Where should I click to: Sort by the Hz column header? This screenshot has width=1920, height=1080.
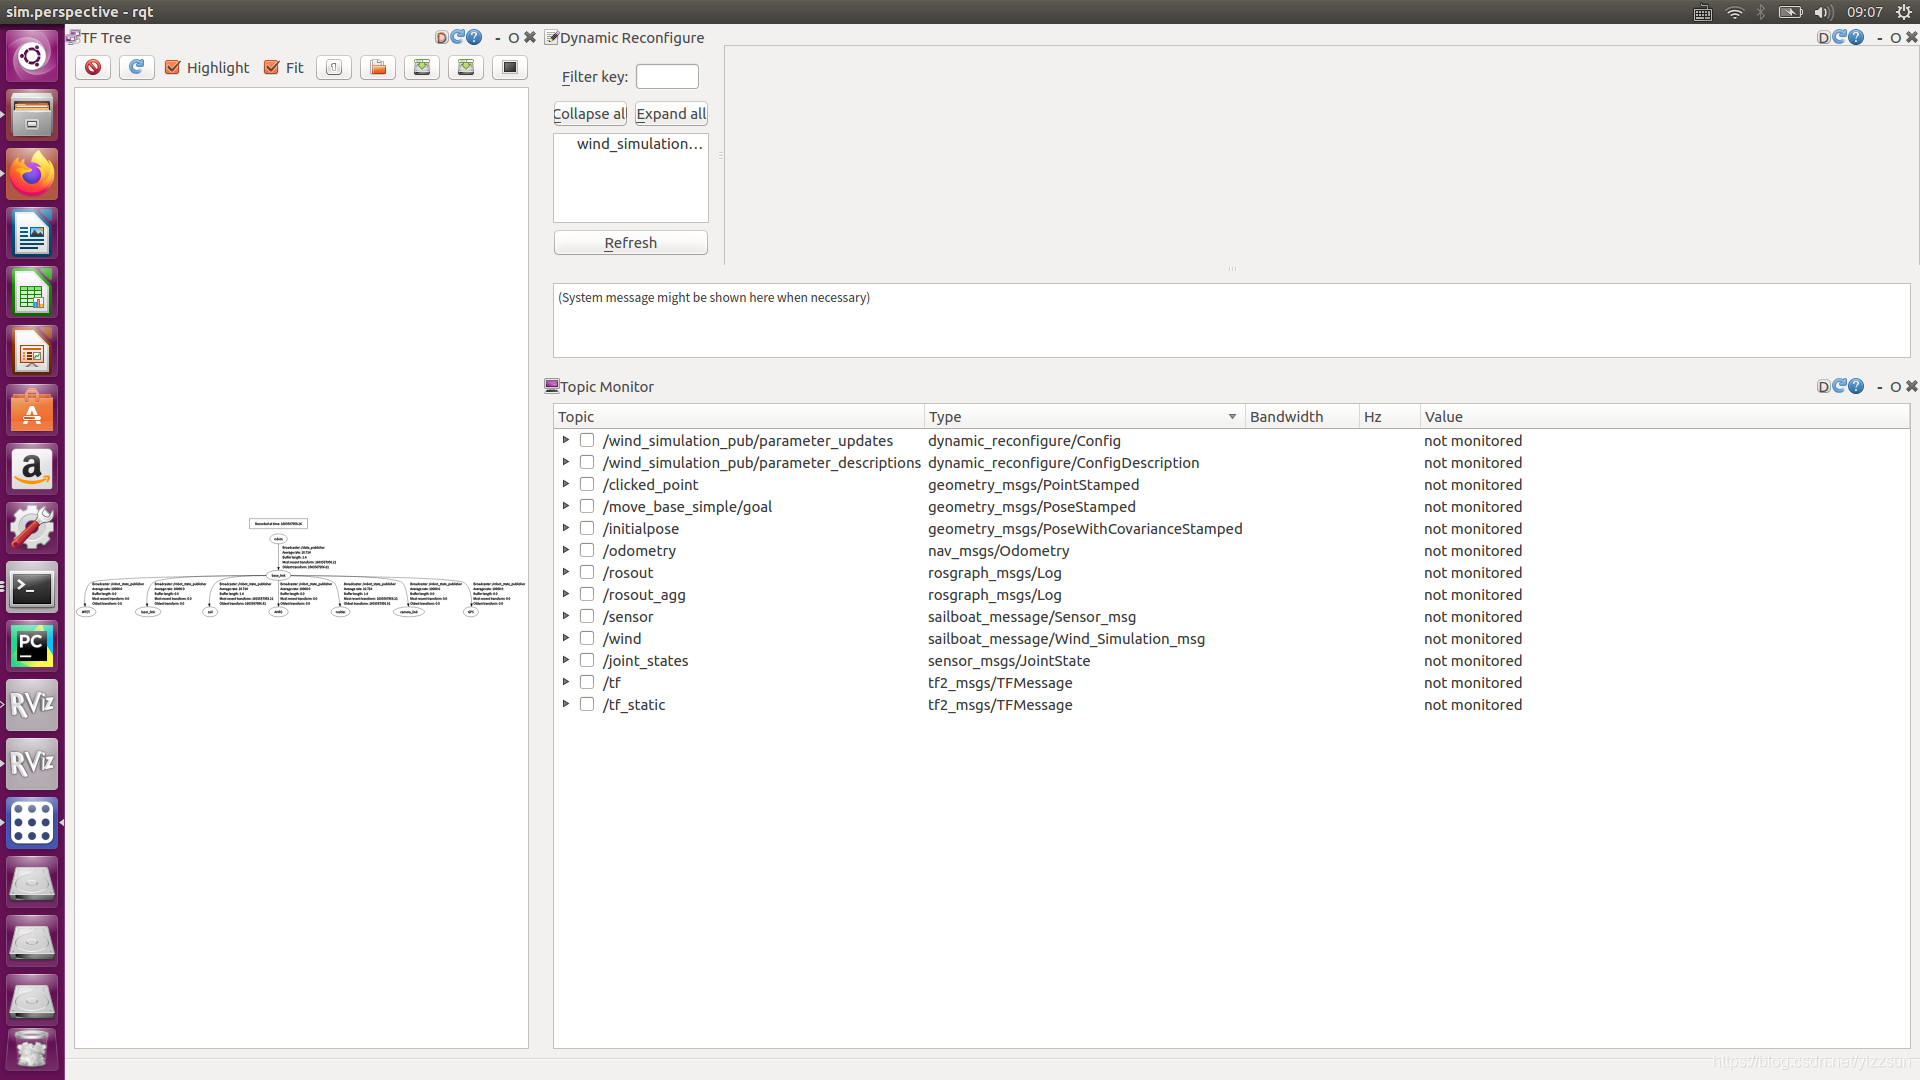[1389, 416]
